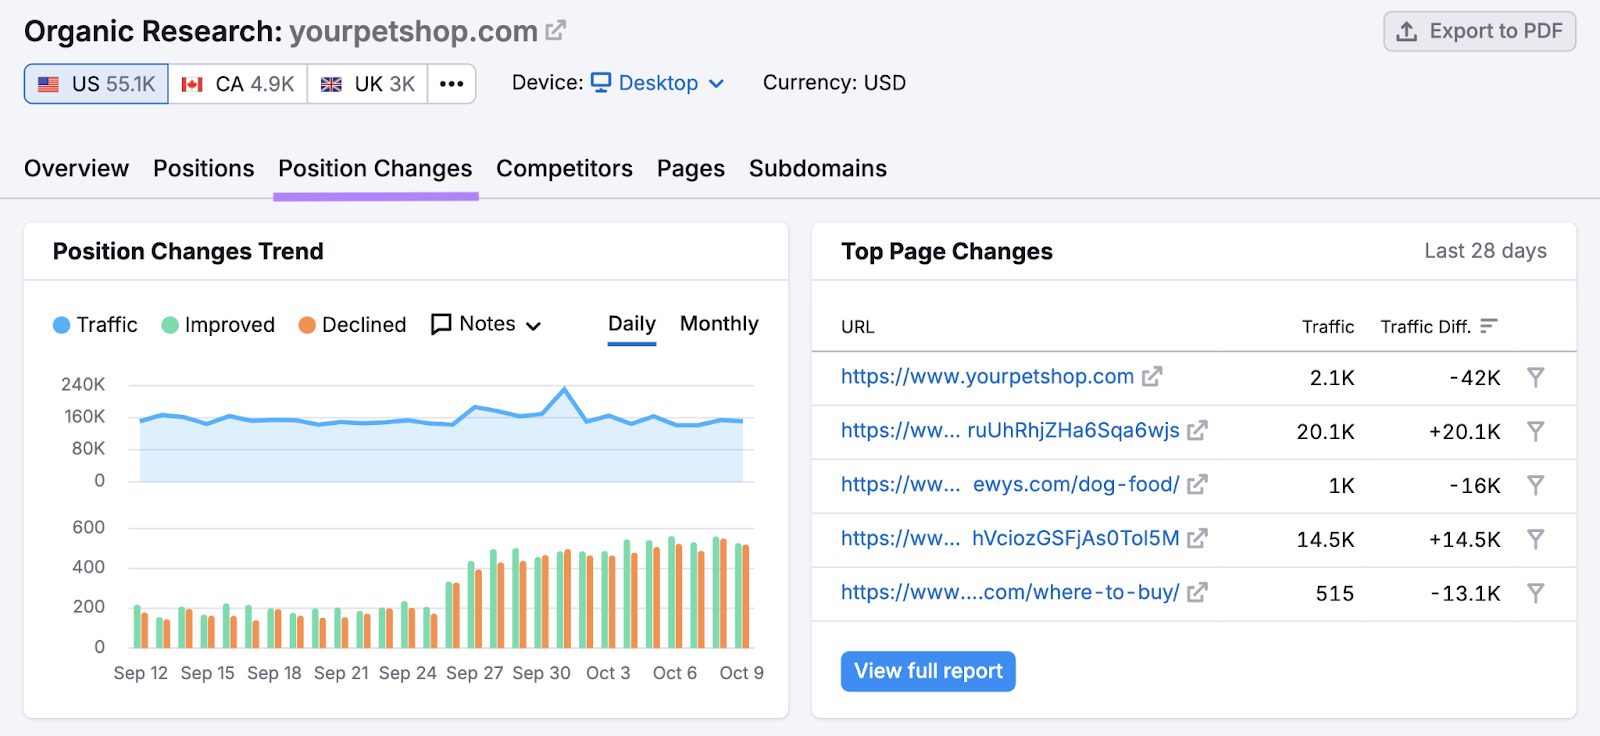Image resolution: width=1600 pixels, height=736 pixels.
Task: Open external icon for hVciozGSFjAs0Tol5M row
Action: (x=1197, y=539)
